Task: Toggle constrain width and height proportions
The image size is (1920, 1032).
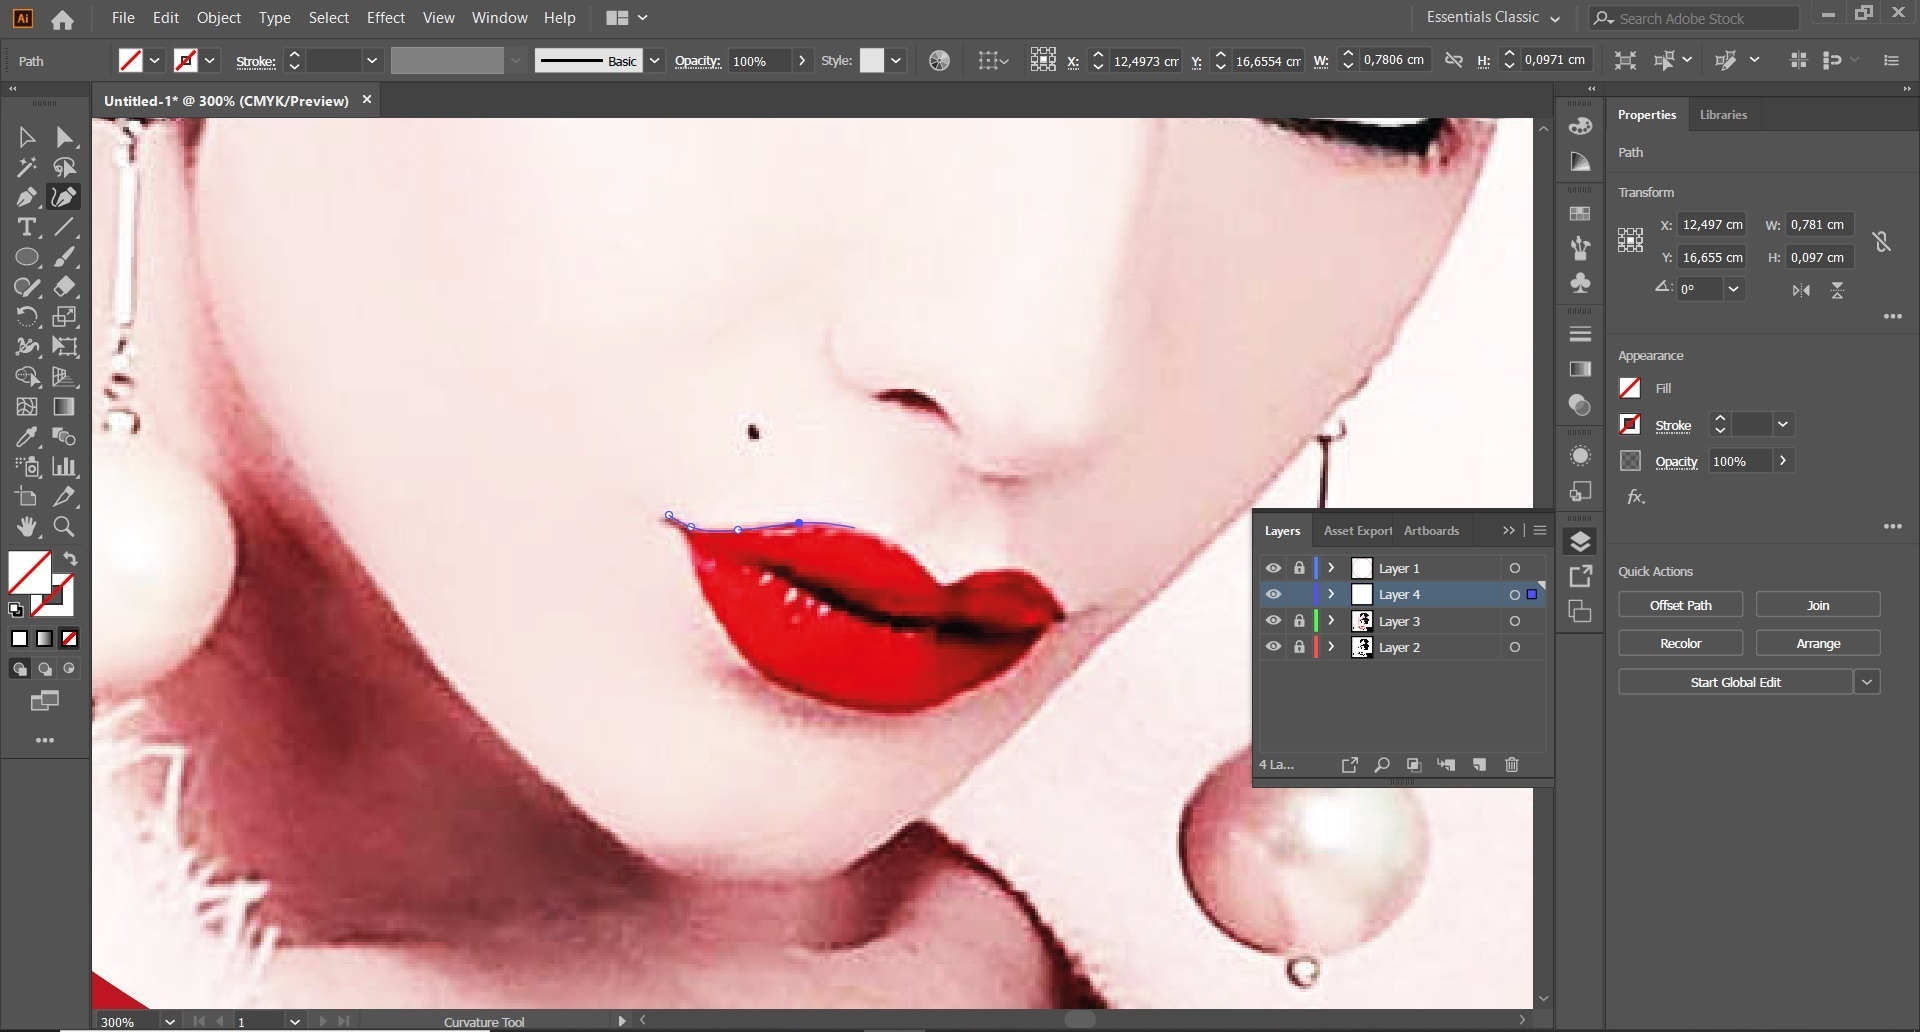Action: click(1881, 241)
